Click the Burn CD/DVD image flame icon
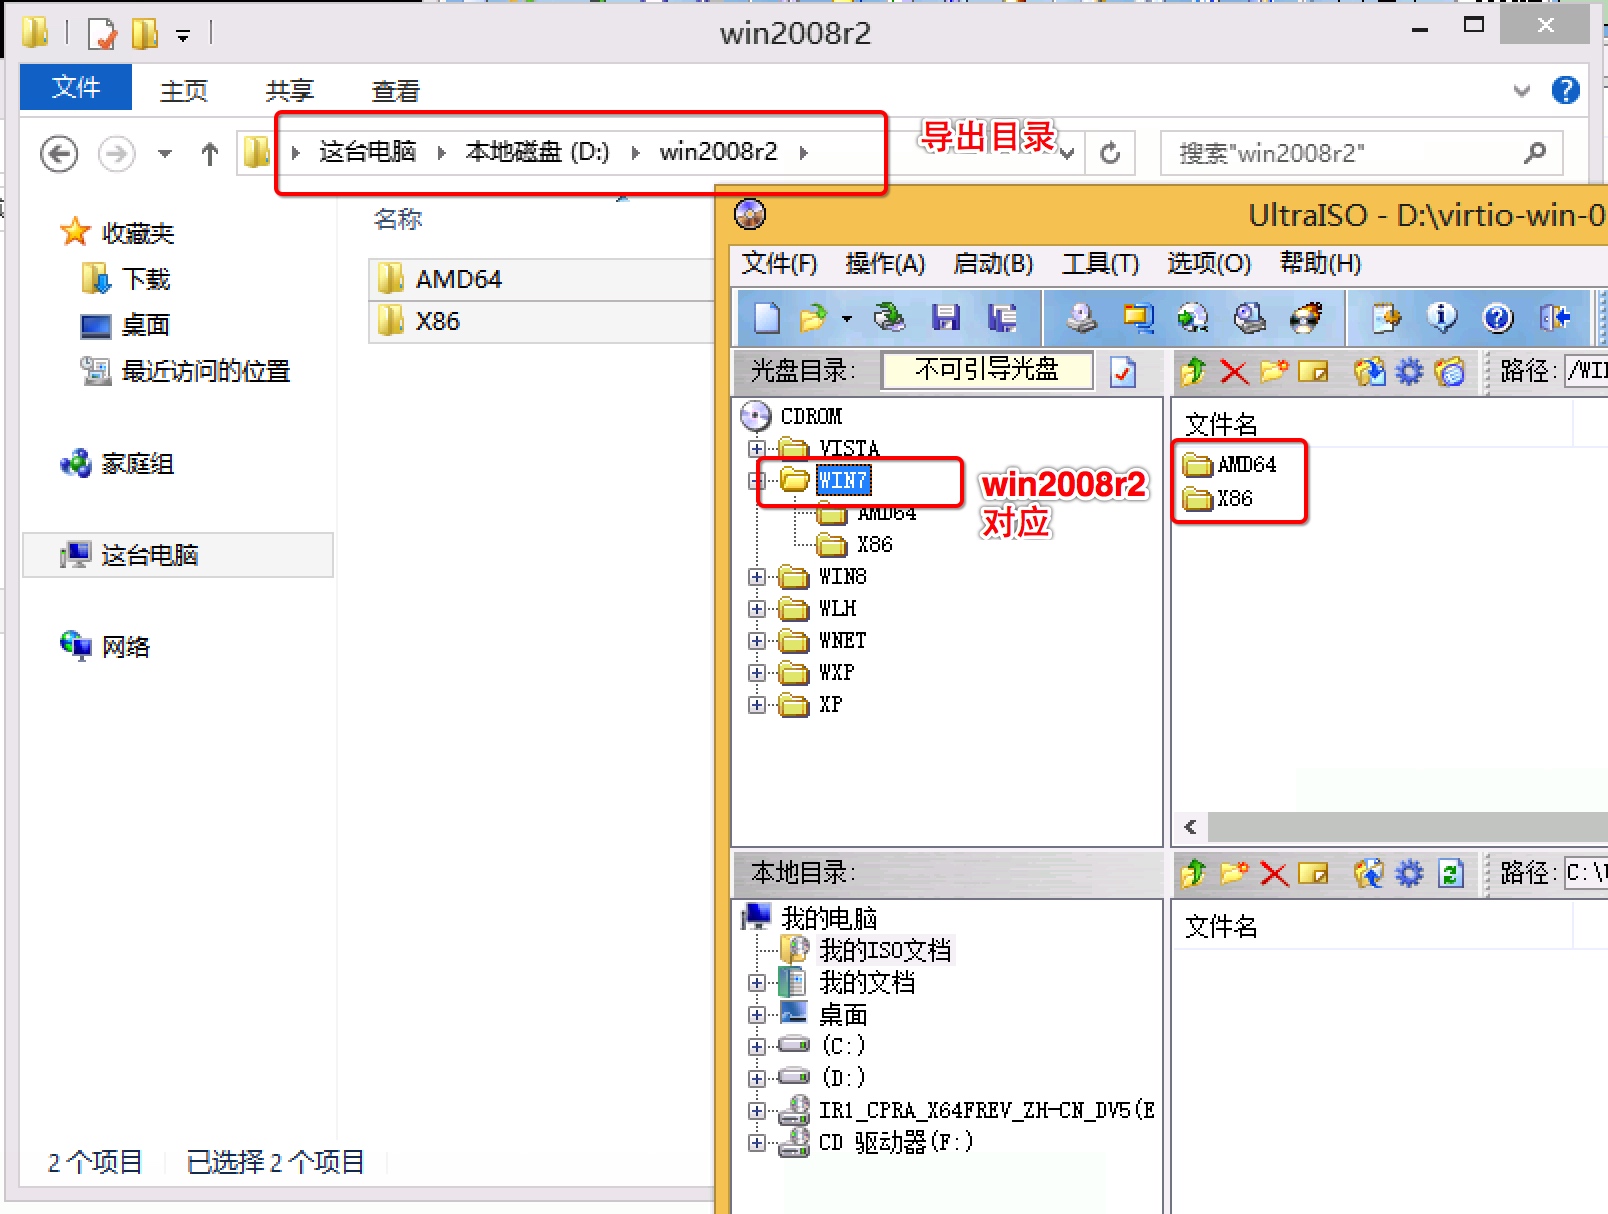This screenshot has width=1608, height=1214. point(1306,318)
